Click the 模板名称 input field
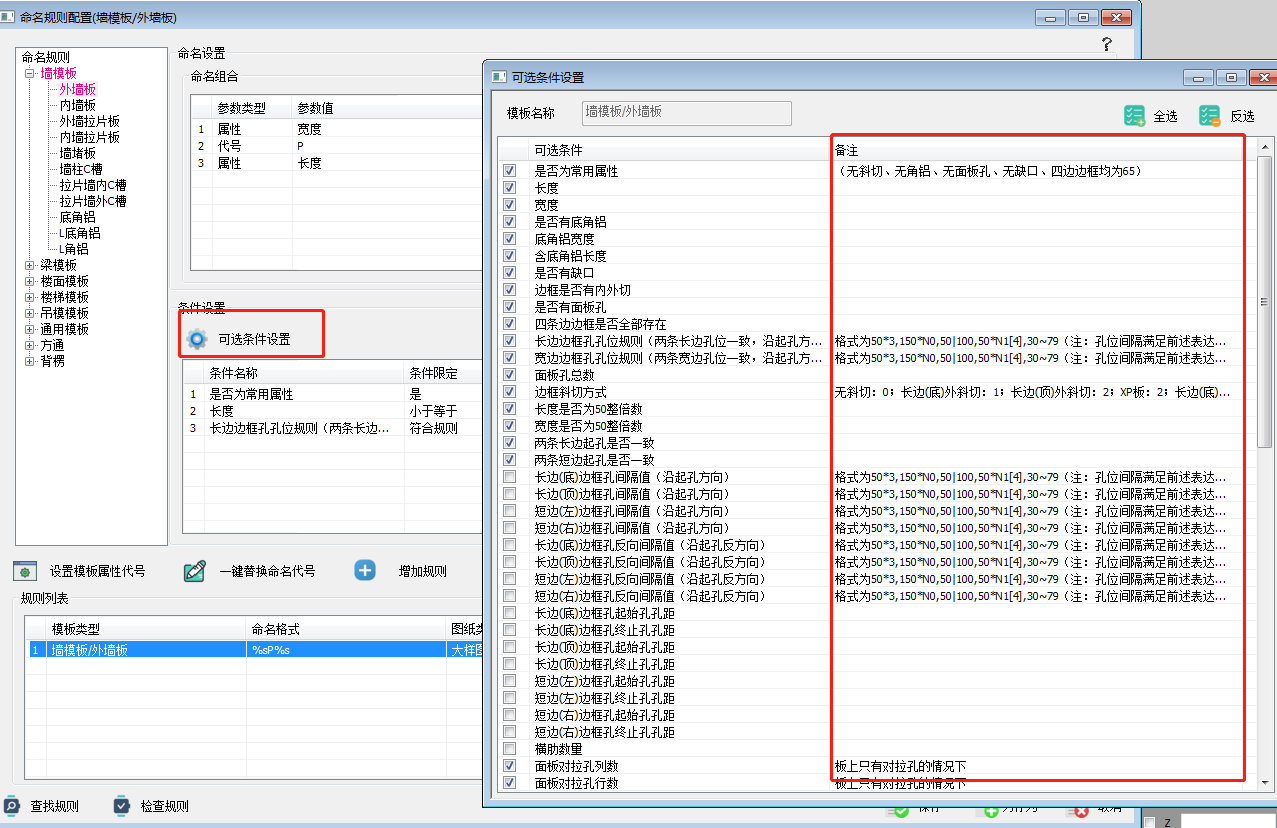This screenshot has height=828, width=1277. point(685,113)
